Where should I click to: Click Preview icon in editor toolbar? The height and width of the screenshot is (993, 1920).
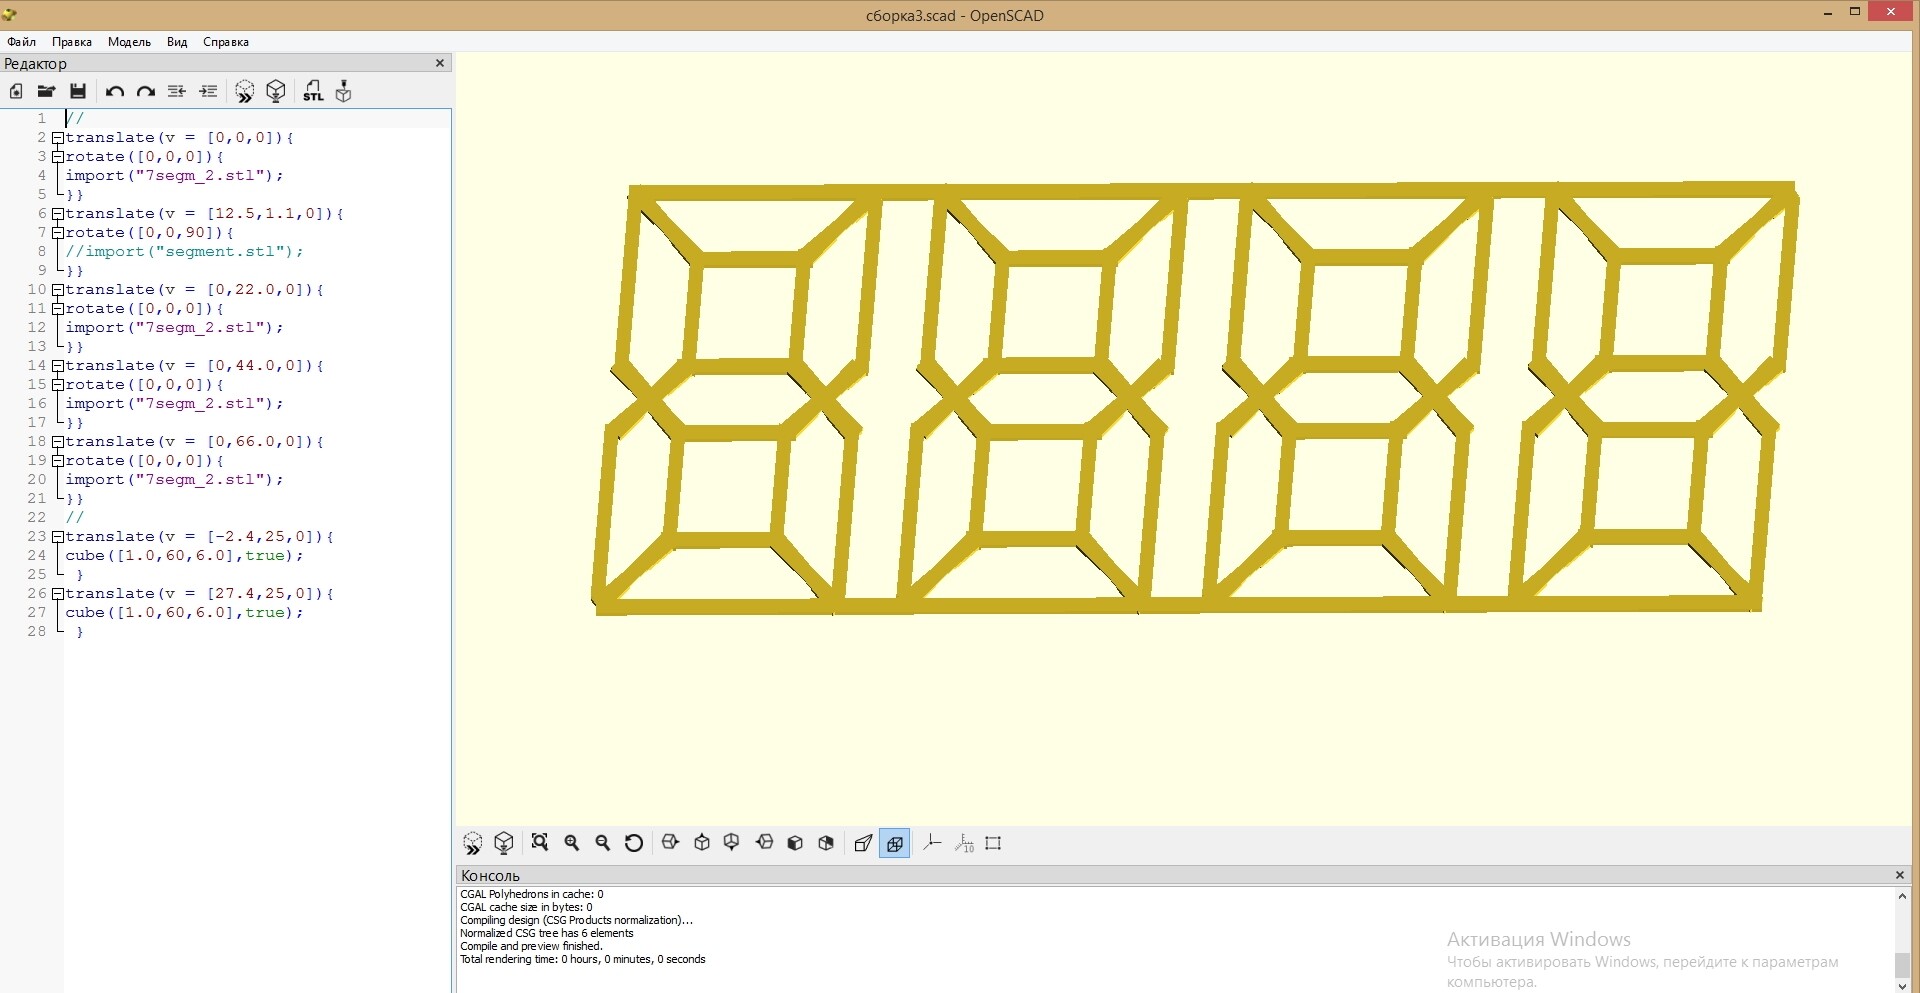tap(244, 91)
